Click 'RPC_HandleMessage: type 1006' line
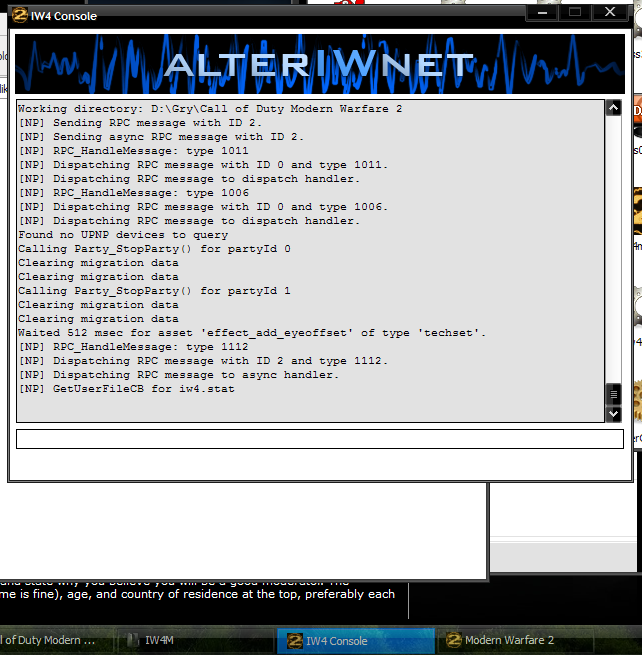Image resolution: width=642 pixels, height=655 pixels. (x=133, y=193)
